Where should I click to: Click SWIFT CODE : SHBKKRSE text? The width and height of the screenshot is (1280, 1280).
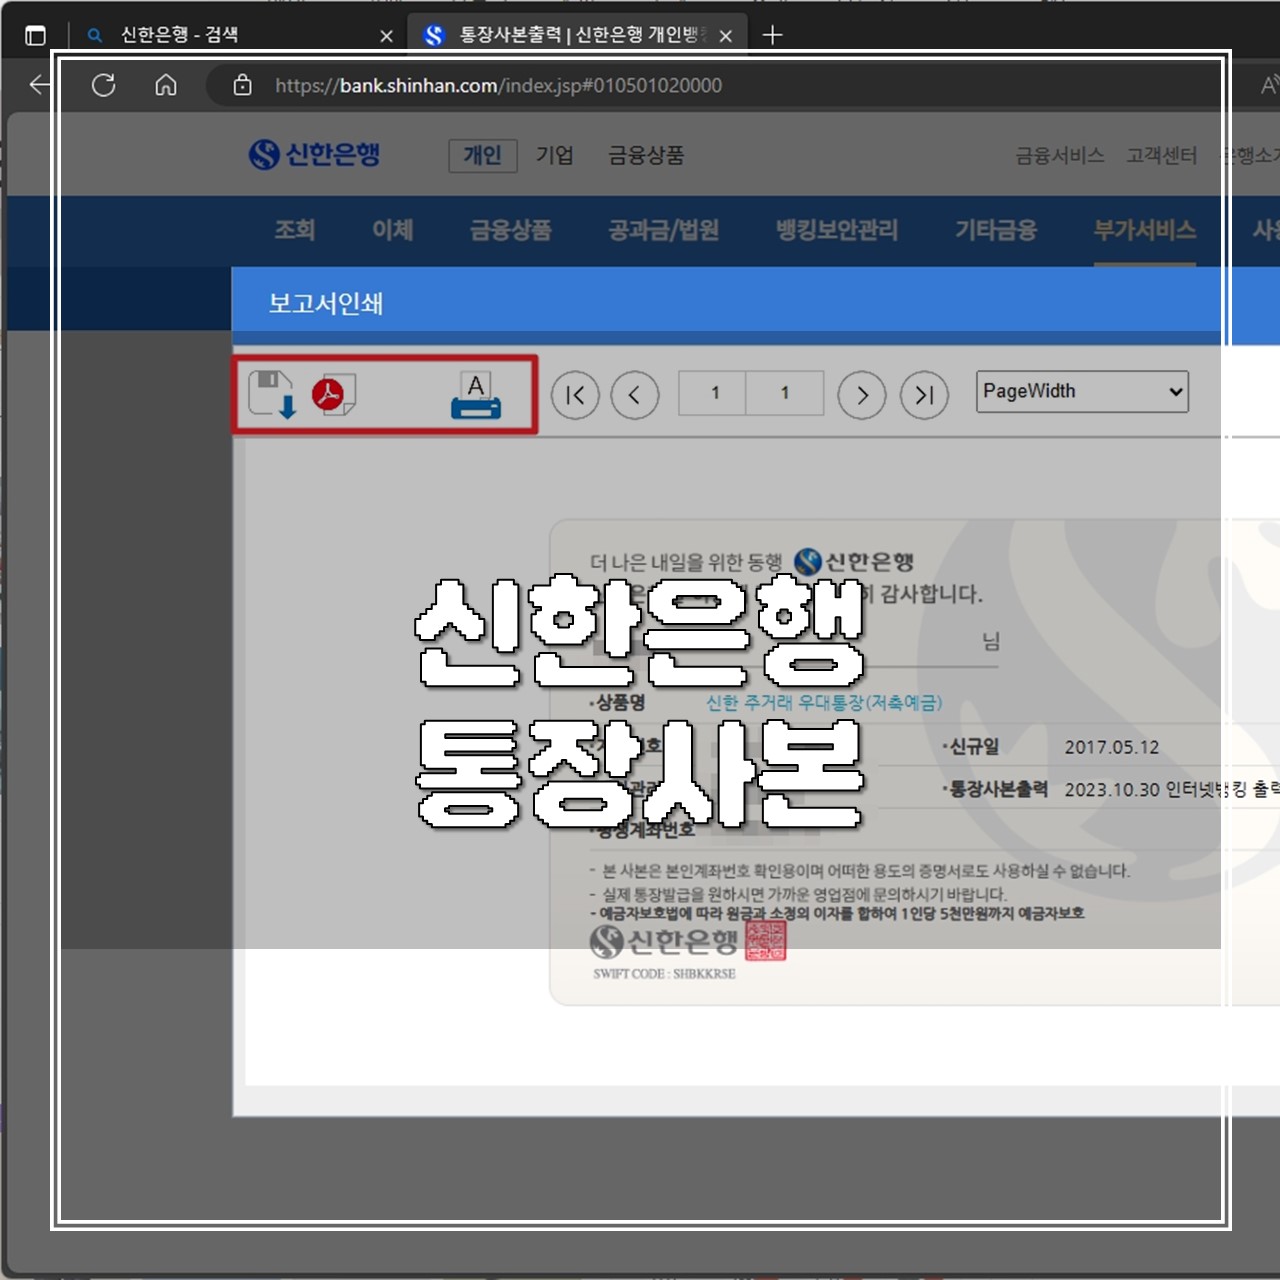point(664,973)
